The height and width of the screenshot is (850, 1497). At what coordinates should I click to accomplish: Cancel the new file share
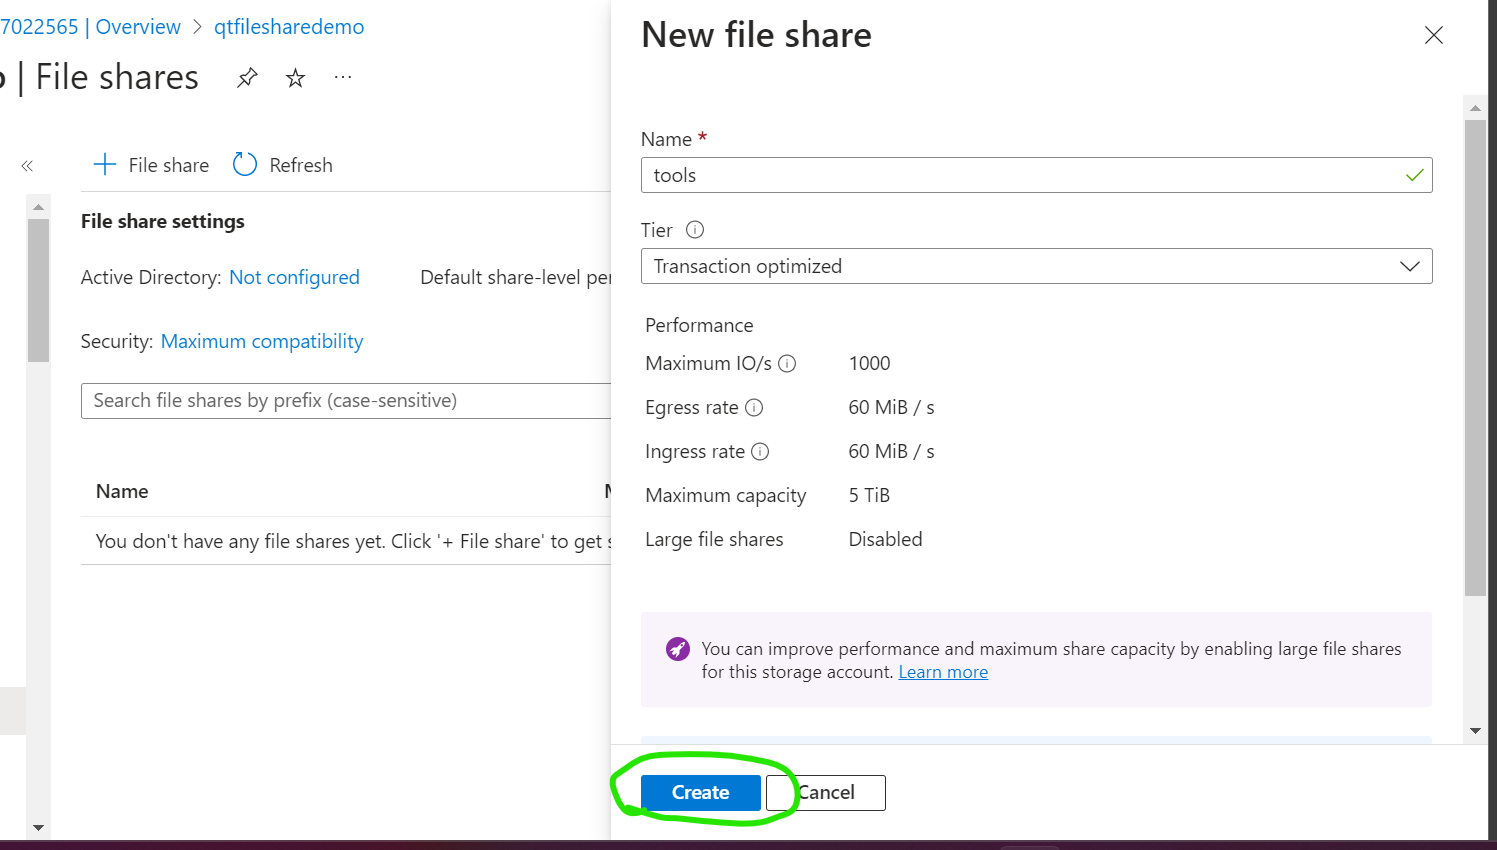[826, 793]
